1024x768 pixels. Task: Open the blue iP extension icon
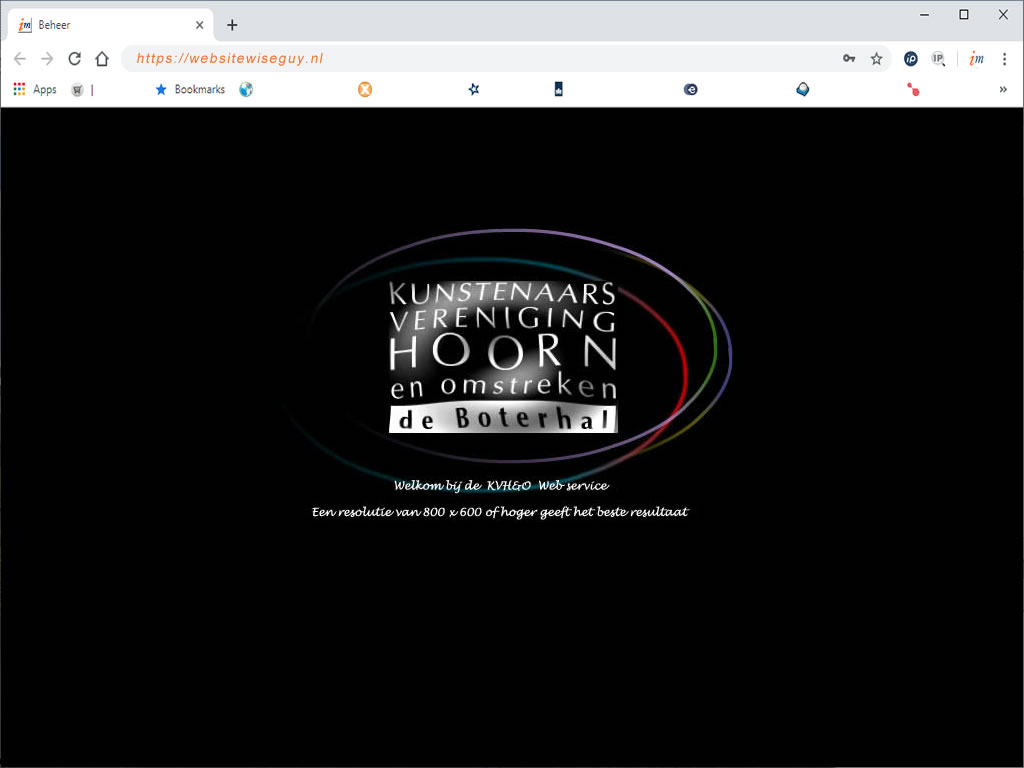tap(910, 59)
